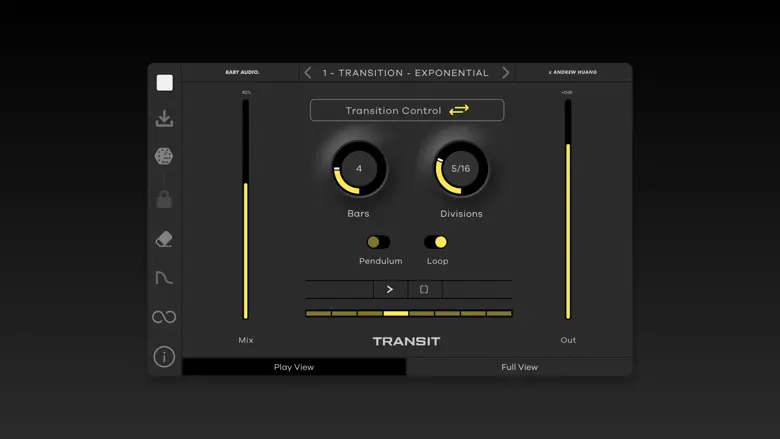
Task: Click the bracket loop region button
Action: (x=424, y=289)
